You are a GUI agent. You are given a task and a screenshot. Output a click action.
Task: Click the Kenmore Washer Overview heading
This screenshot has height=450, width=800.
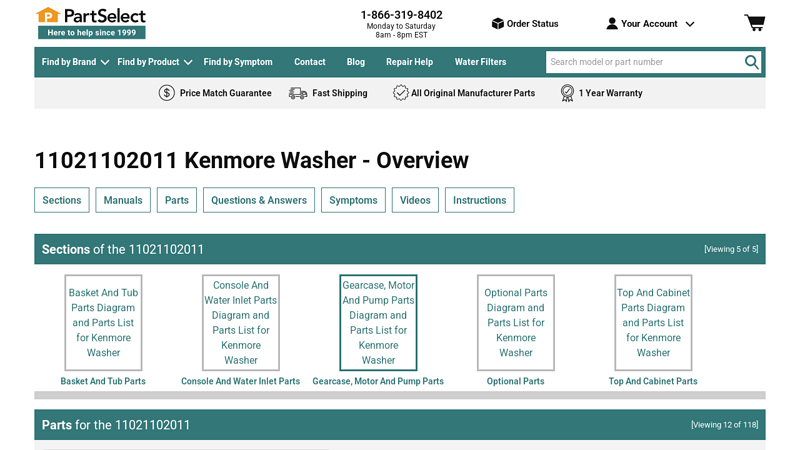[251, 160]
